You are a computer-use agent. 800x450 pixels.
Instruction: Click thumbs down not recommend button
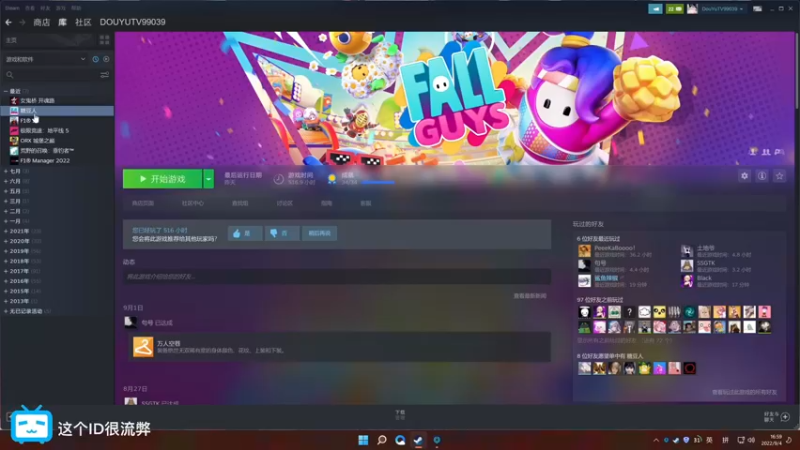click(282, 233)
